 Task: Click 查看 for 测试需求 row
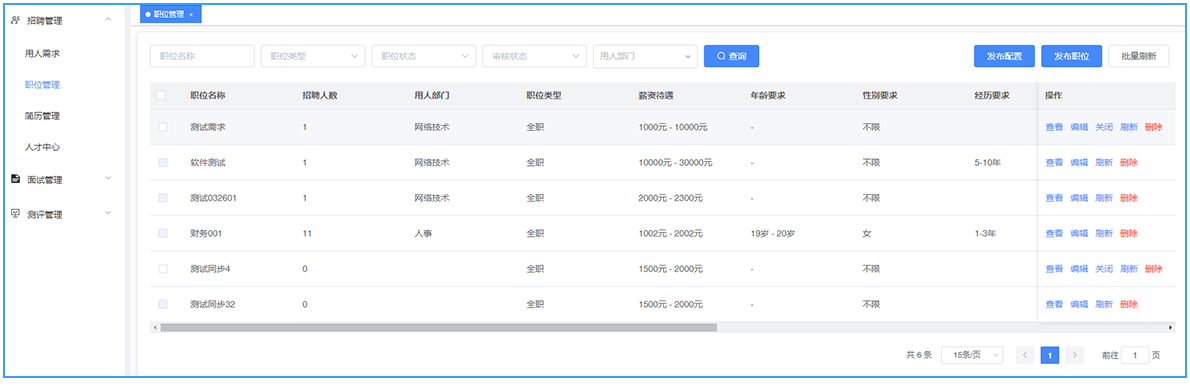click(x=1054, y=127)
